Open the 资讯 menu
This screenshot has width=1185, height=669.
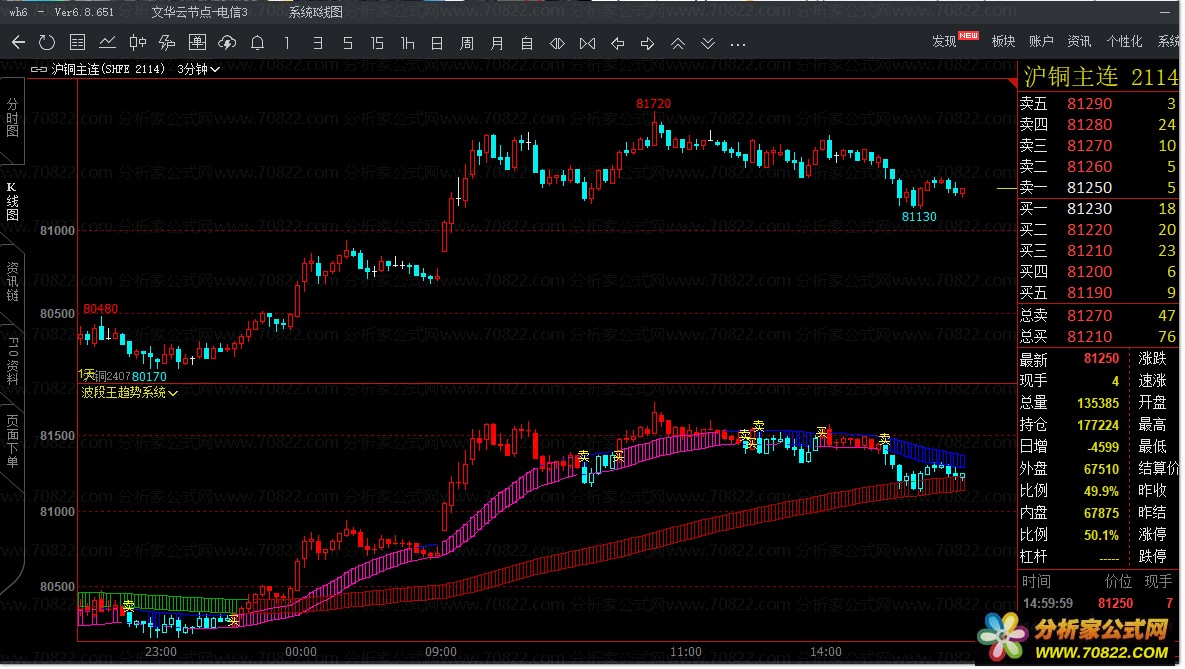[x=1079, y=42]
